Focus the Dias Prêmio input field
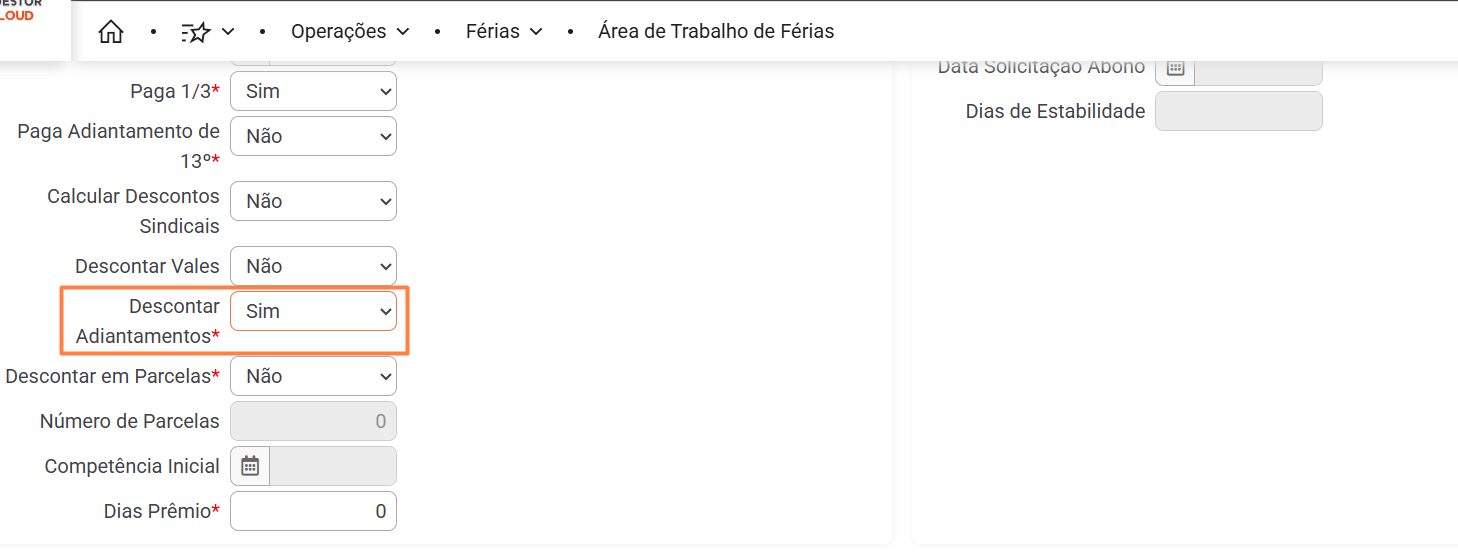The image size is (1458, 556). [313, 511]
